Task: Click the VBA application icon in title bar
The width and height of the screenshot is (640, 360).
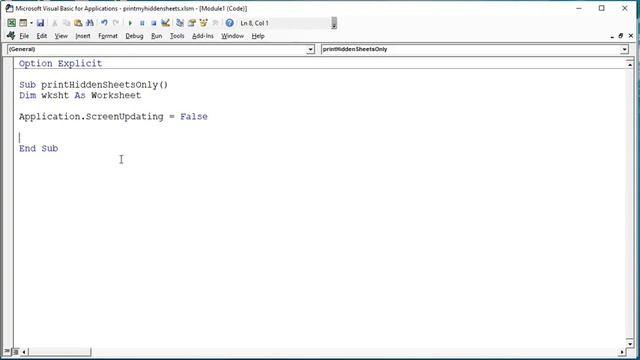Action: [x=9, y=8]
